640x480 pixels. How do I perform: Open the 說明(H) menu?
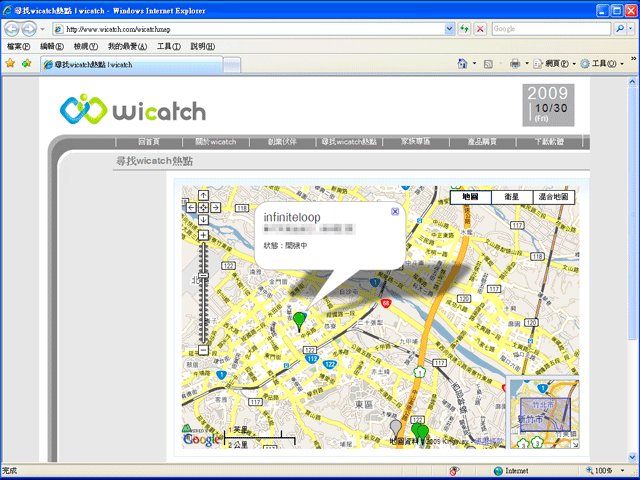tap(203, 47)
